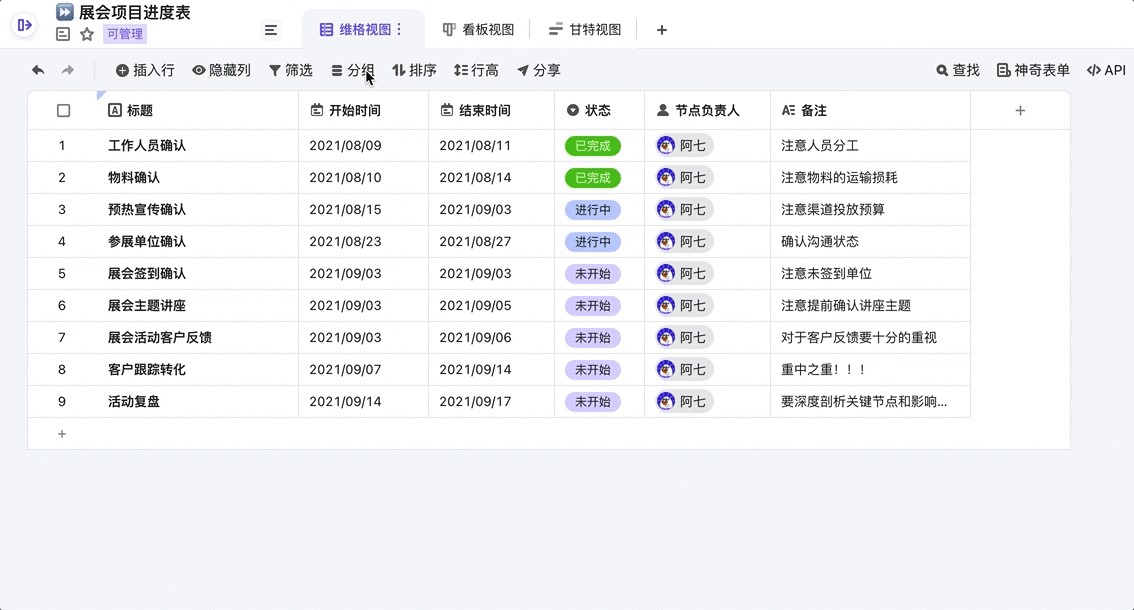
Task: Open 查找 search tool
Action: coord(957,70)
